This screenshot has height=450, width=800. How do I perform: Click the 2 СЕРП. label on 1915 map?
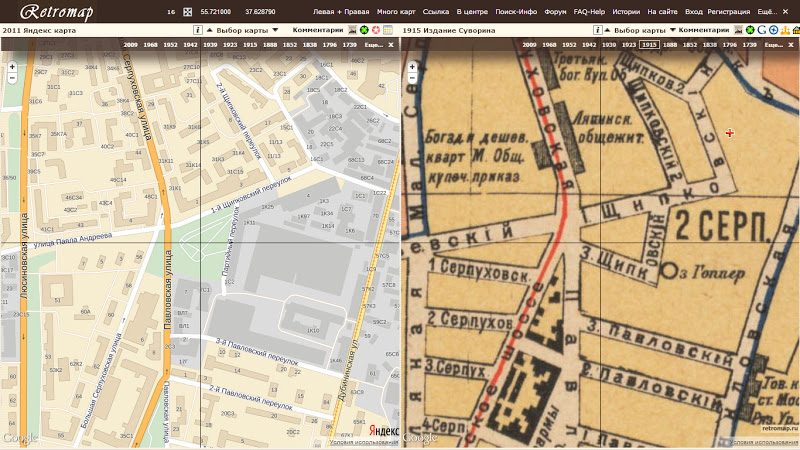tap(721, 225)
